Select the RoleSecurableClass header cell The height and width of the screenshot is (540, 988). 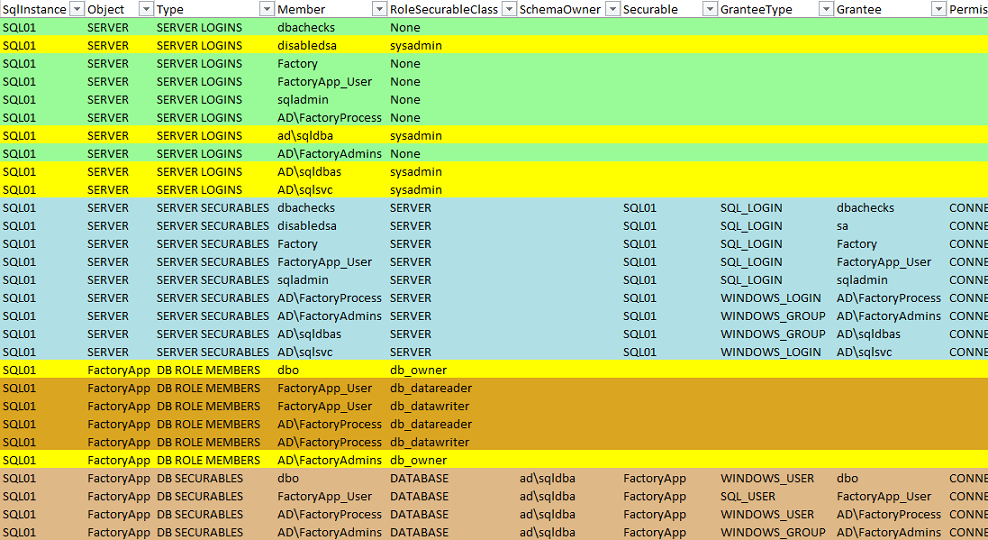pos(444,9)
